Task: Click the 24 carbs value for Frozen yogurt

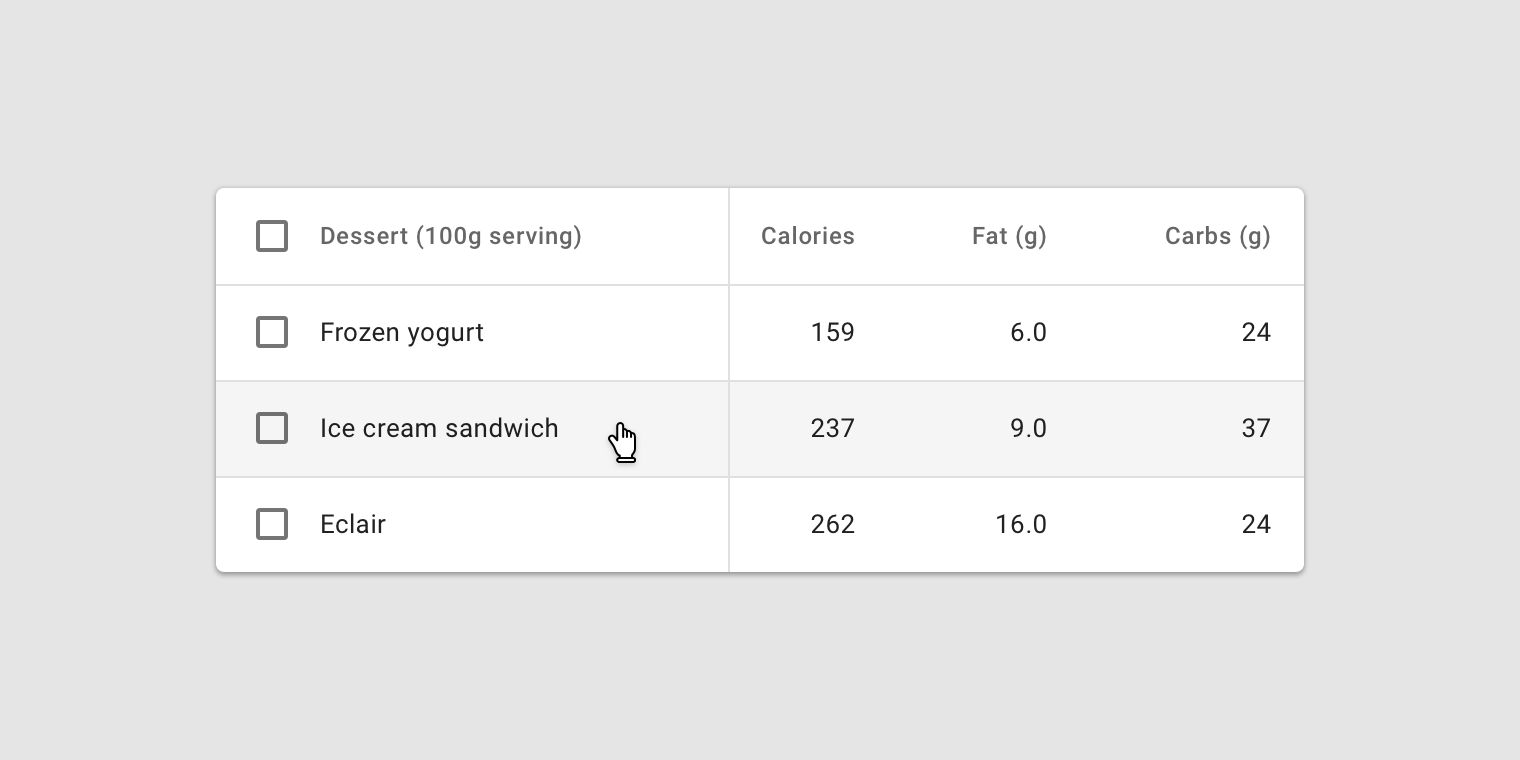Action: [1256, 332]
